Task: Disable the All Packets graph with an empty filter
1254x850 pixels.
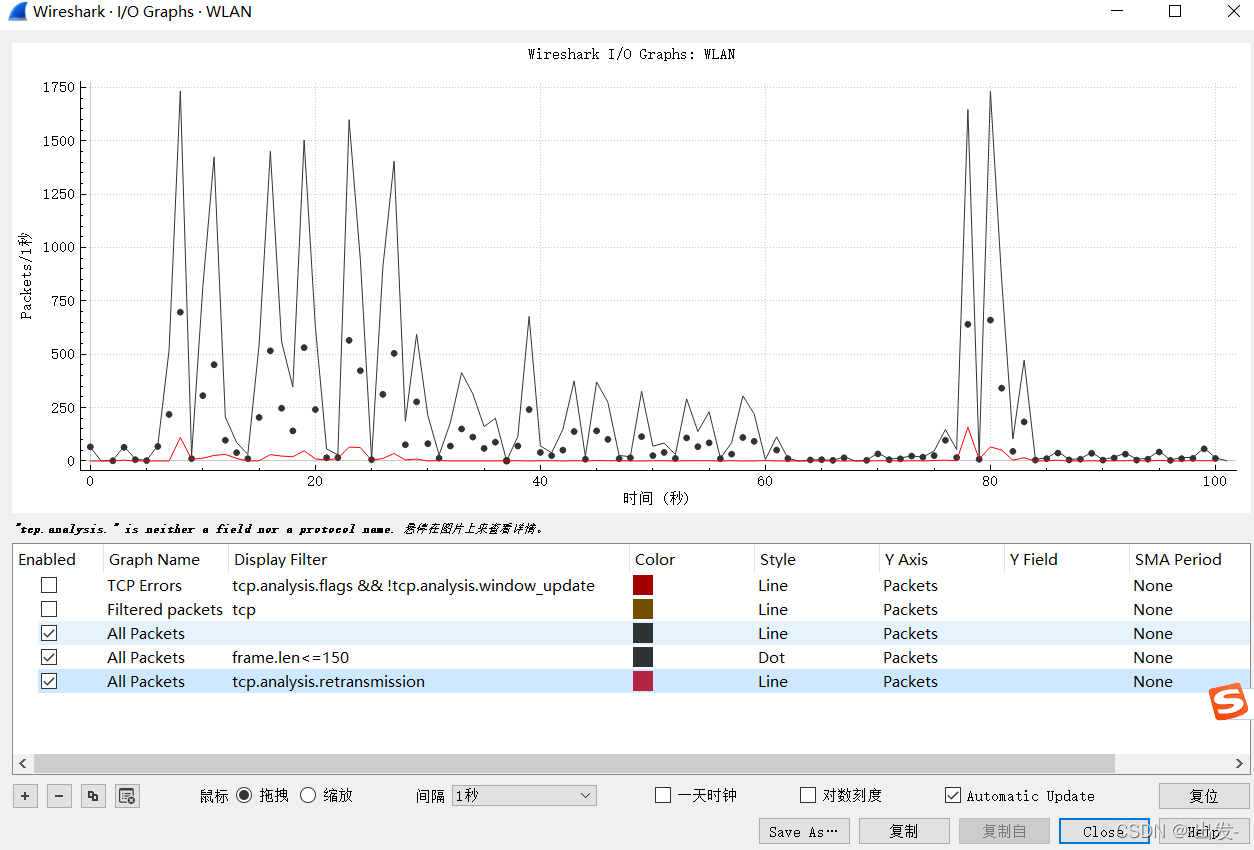Action: pos(49,633)
